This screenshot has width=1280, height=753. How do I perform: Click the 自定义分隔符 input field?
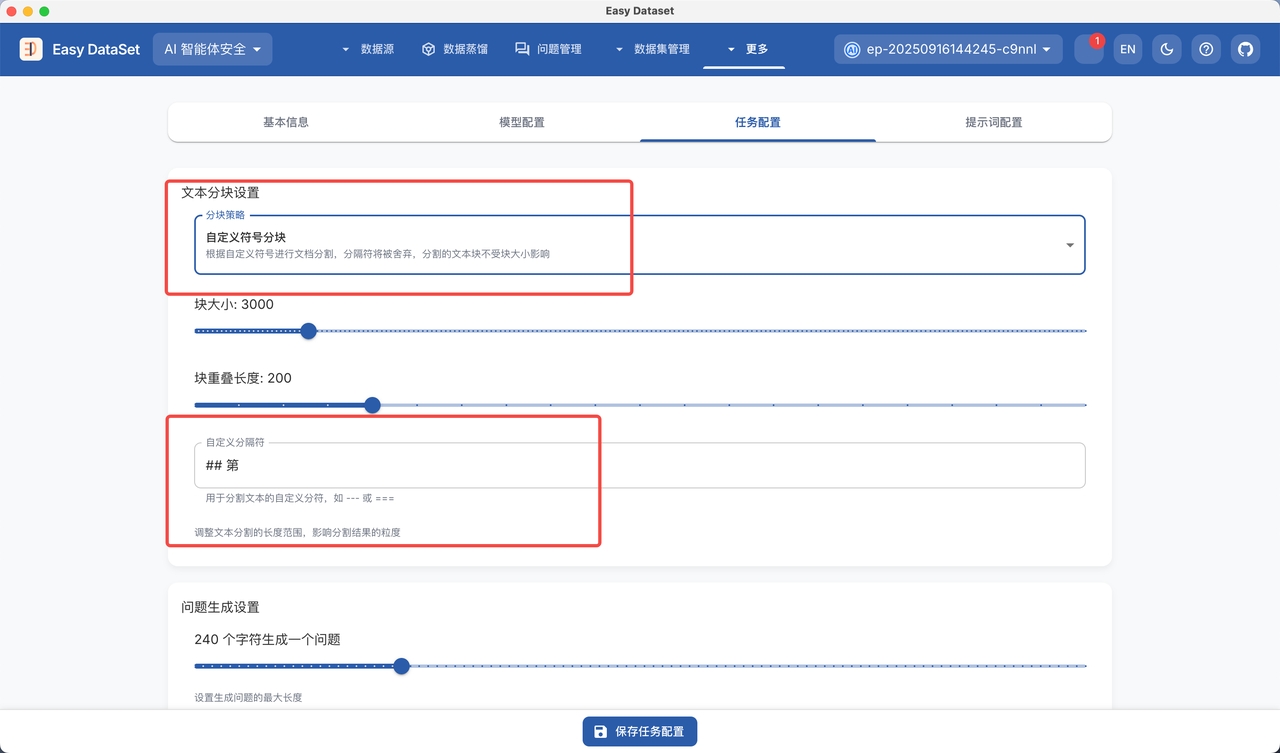point(640,465)
